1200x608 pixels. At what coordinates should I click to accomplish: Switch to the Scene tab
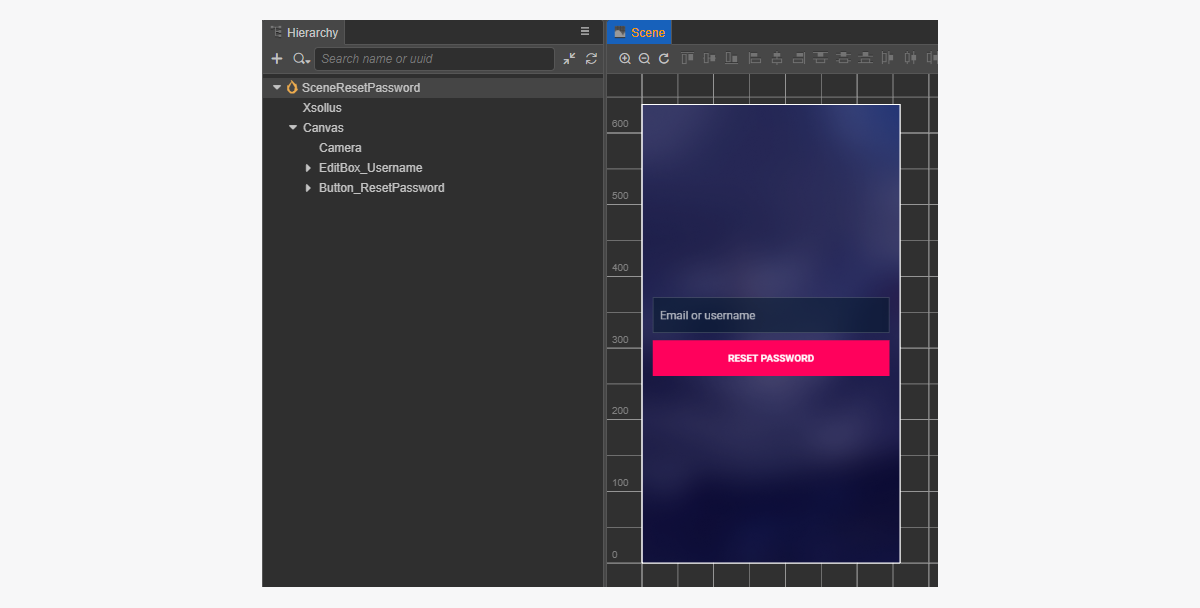point(640,33)
